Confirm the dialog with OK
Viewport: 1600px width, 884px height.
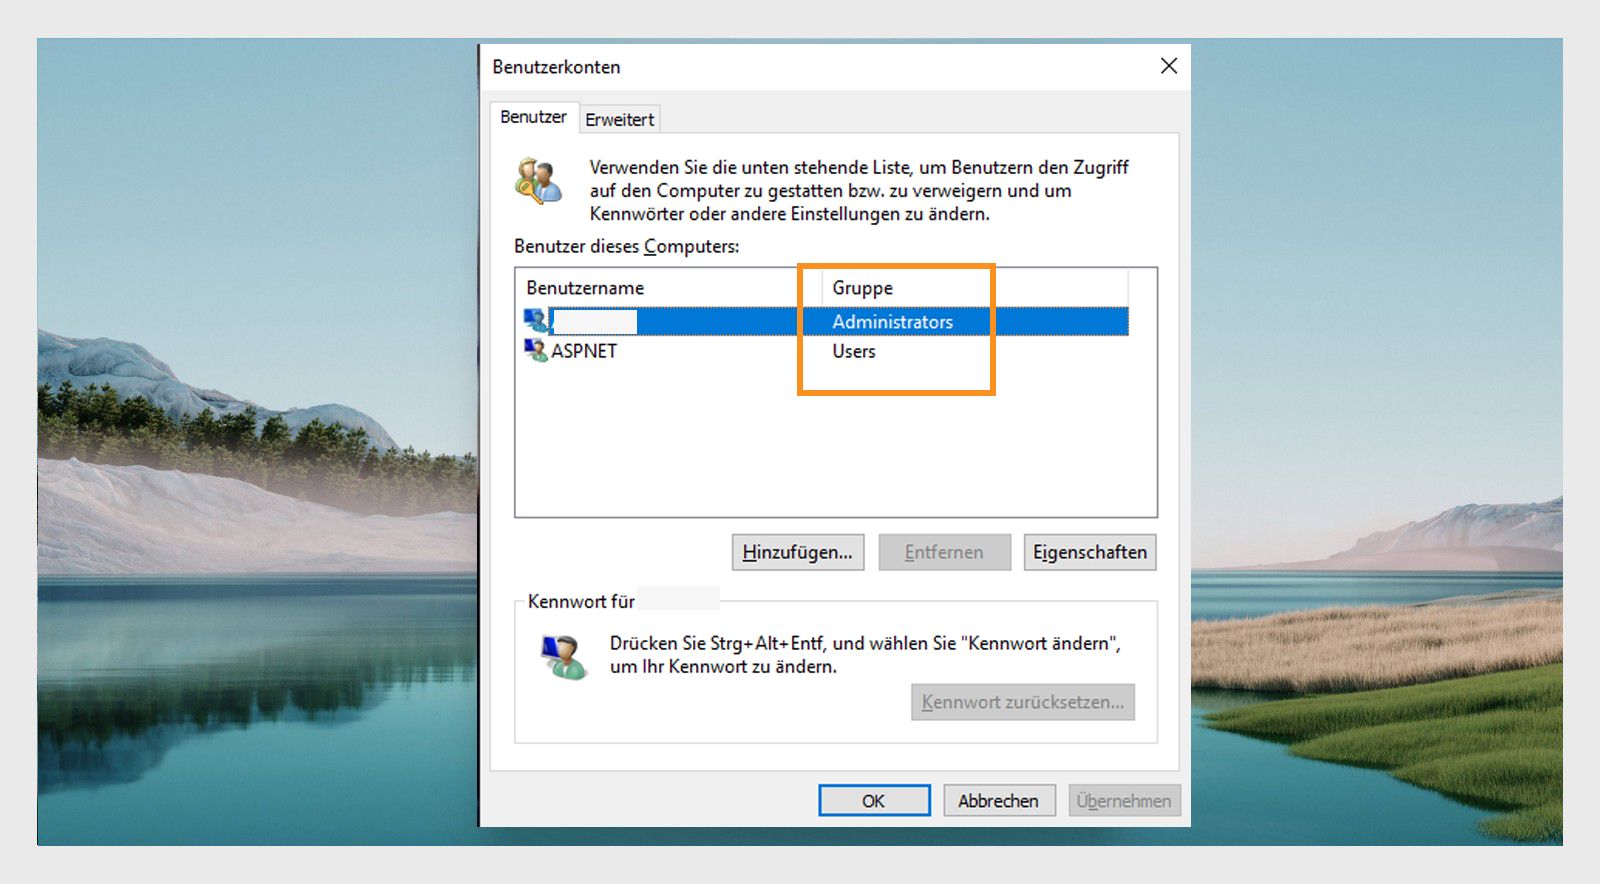(874, 800)
